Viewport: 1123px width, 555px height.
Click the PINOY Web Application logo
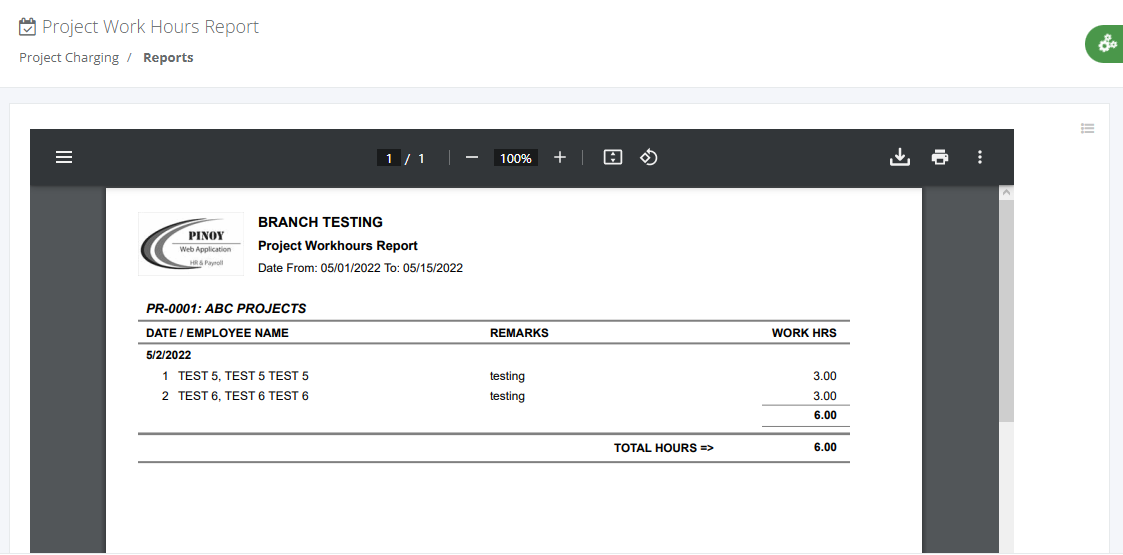tap(191, 243)
